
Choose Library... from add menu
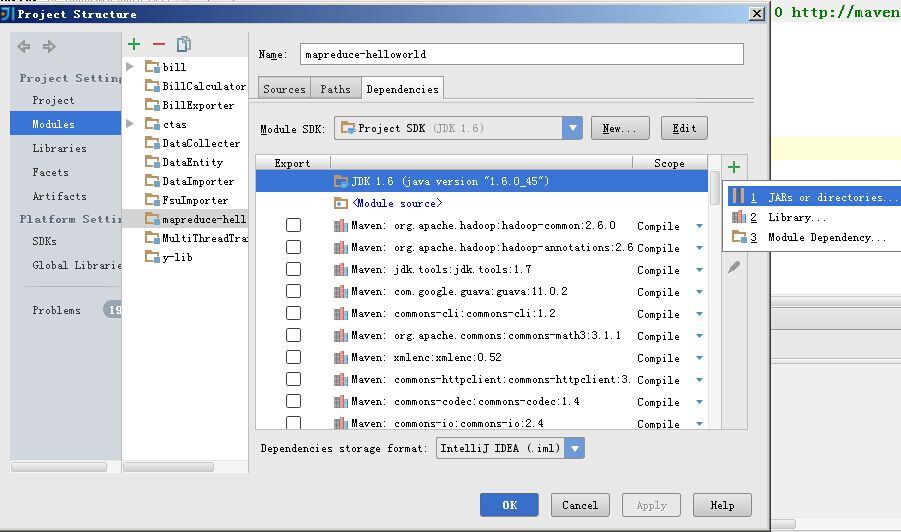pos(815,217)
